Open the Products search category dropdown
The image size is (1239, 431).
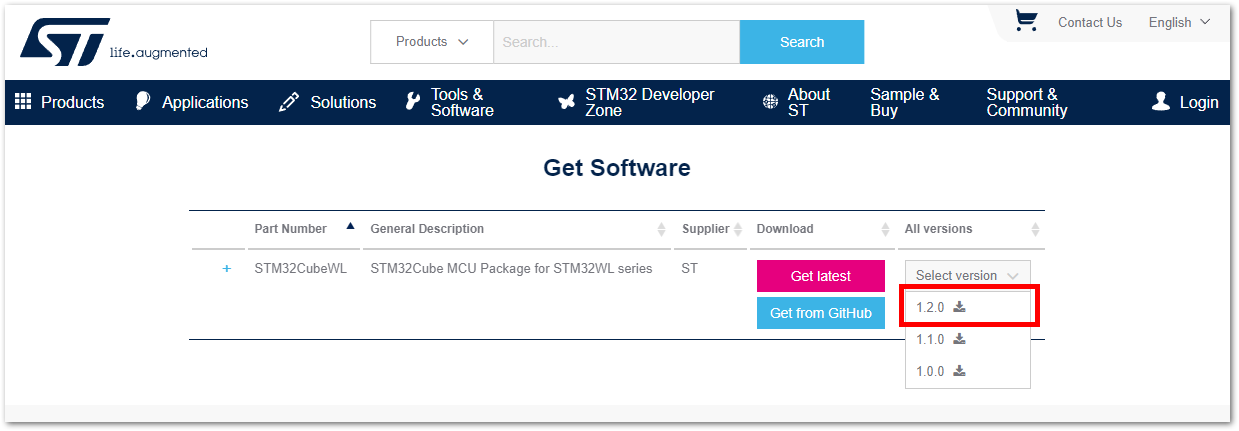pos(432,42)
